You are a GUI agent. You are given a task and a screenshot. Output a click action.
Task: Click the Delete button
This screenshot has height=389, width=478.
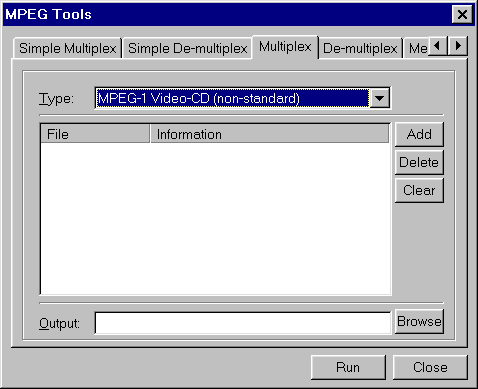[419, 162]
